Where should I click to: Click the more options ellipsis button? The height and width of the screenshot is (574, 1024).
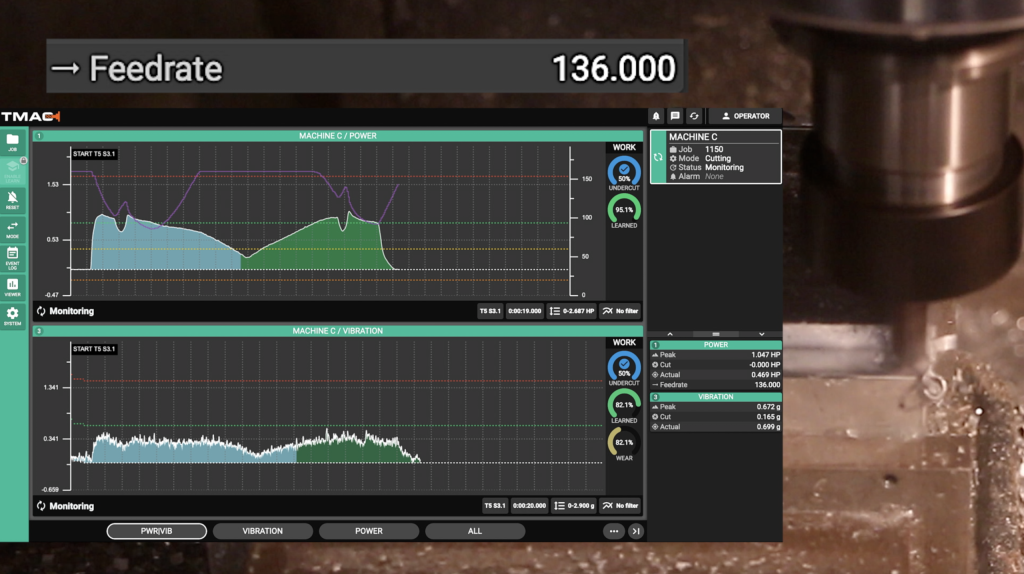coord(613,531)
